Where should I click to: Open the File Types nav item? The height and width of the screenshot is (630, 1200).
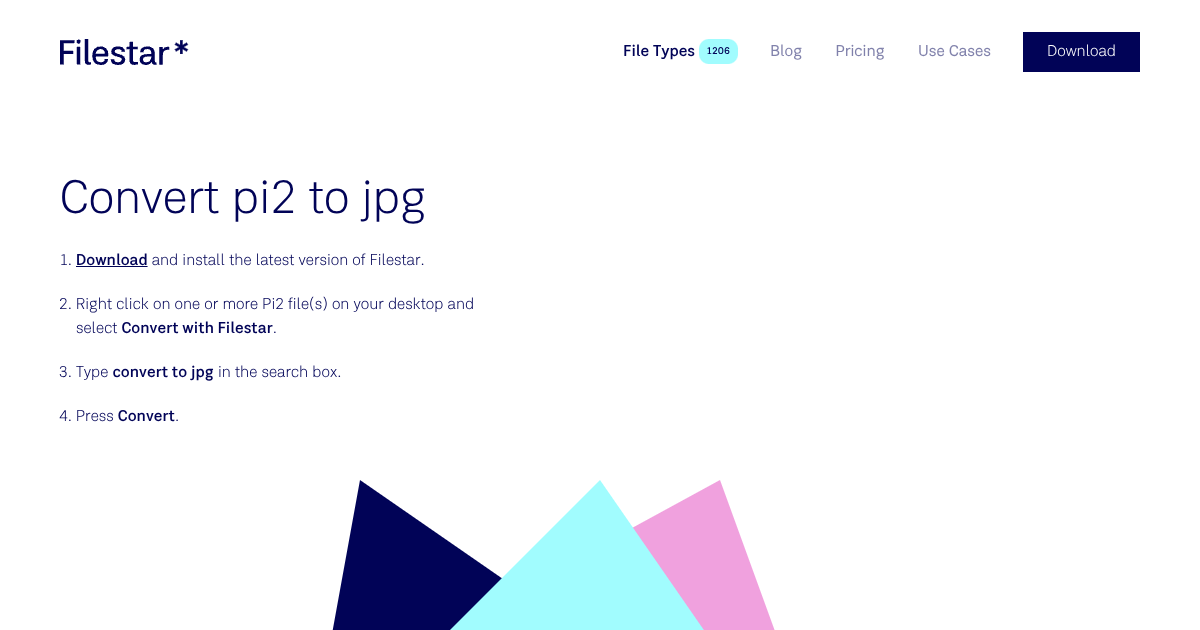click(658, 51)
